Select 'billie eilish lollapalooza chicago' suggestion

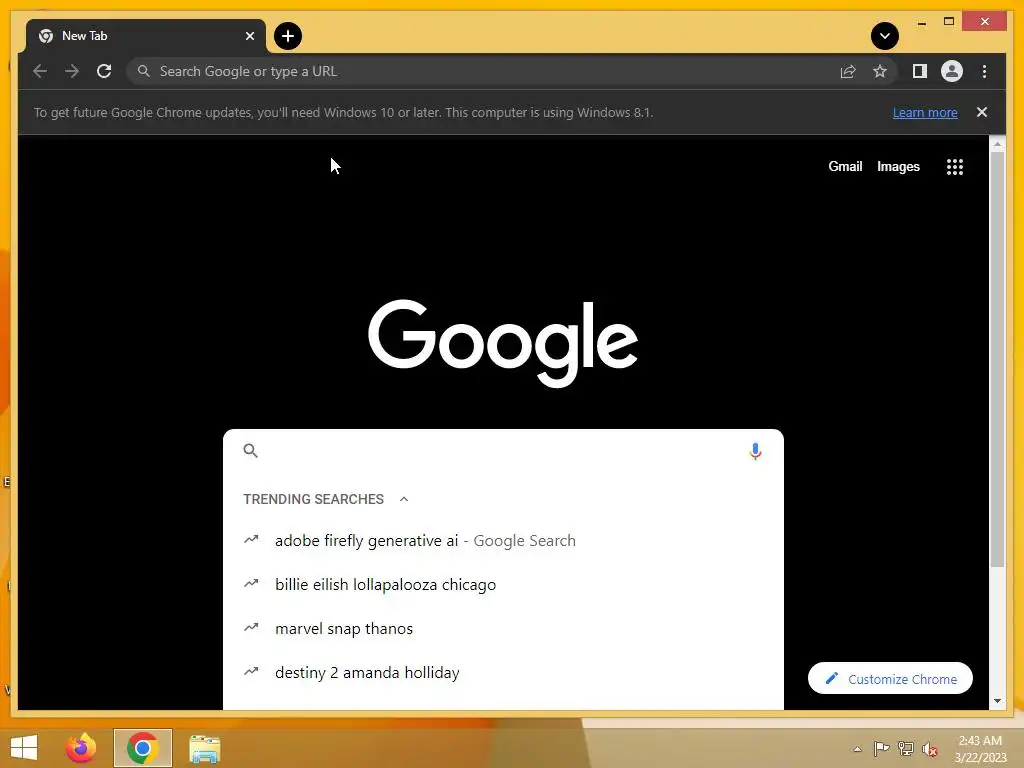click(503, 584)
